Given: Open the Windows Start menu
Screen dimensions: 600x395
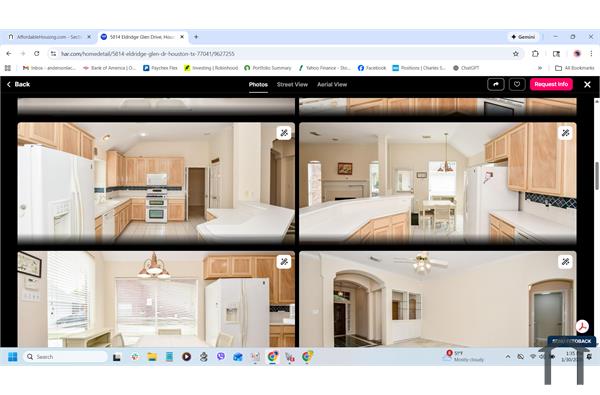Looking at the screenshot, I should coord(13,357).
